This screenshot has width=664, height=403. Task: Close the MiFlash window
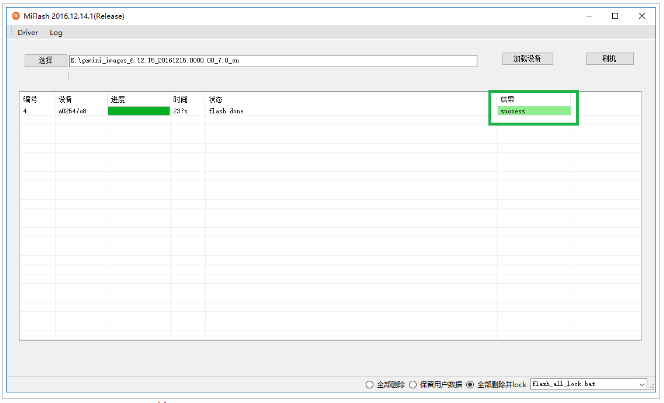(642, 16)
